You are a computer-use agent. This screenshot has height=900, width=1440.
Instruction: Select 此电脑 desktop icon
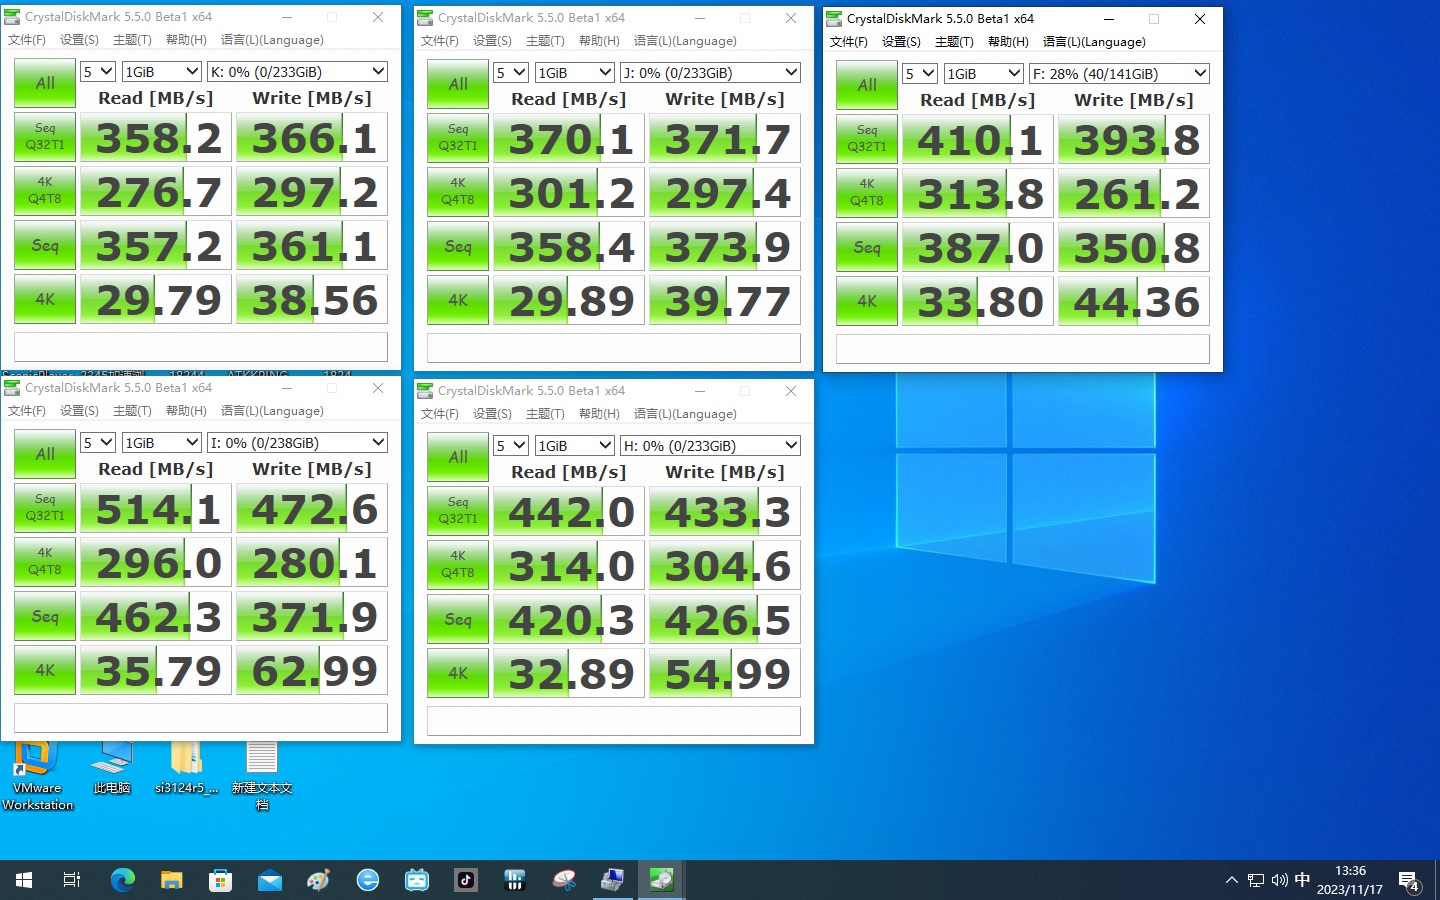pyautogui.click(x=112, y=769)
